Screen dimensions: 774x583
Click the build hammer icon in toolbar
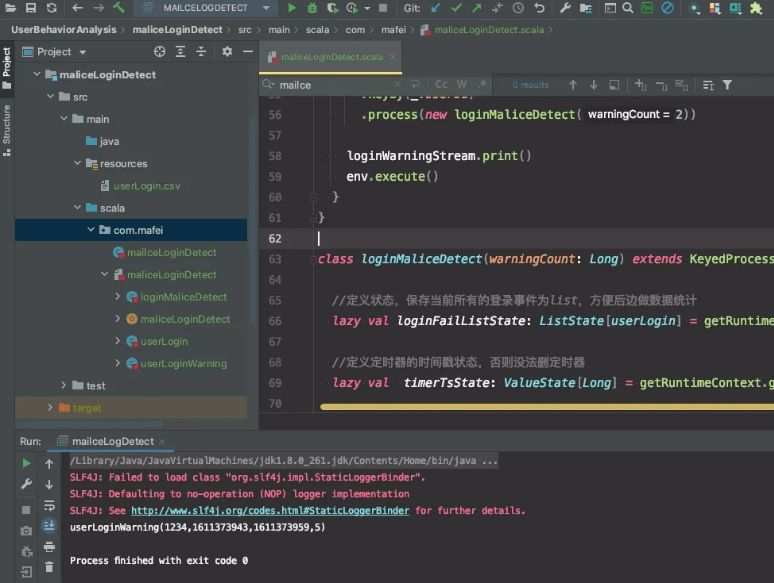coord(119,8)
